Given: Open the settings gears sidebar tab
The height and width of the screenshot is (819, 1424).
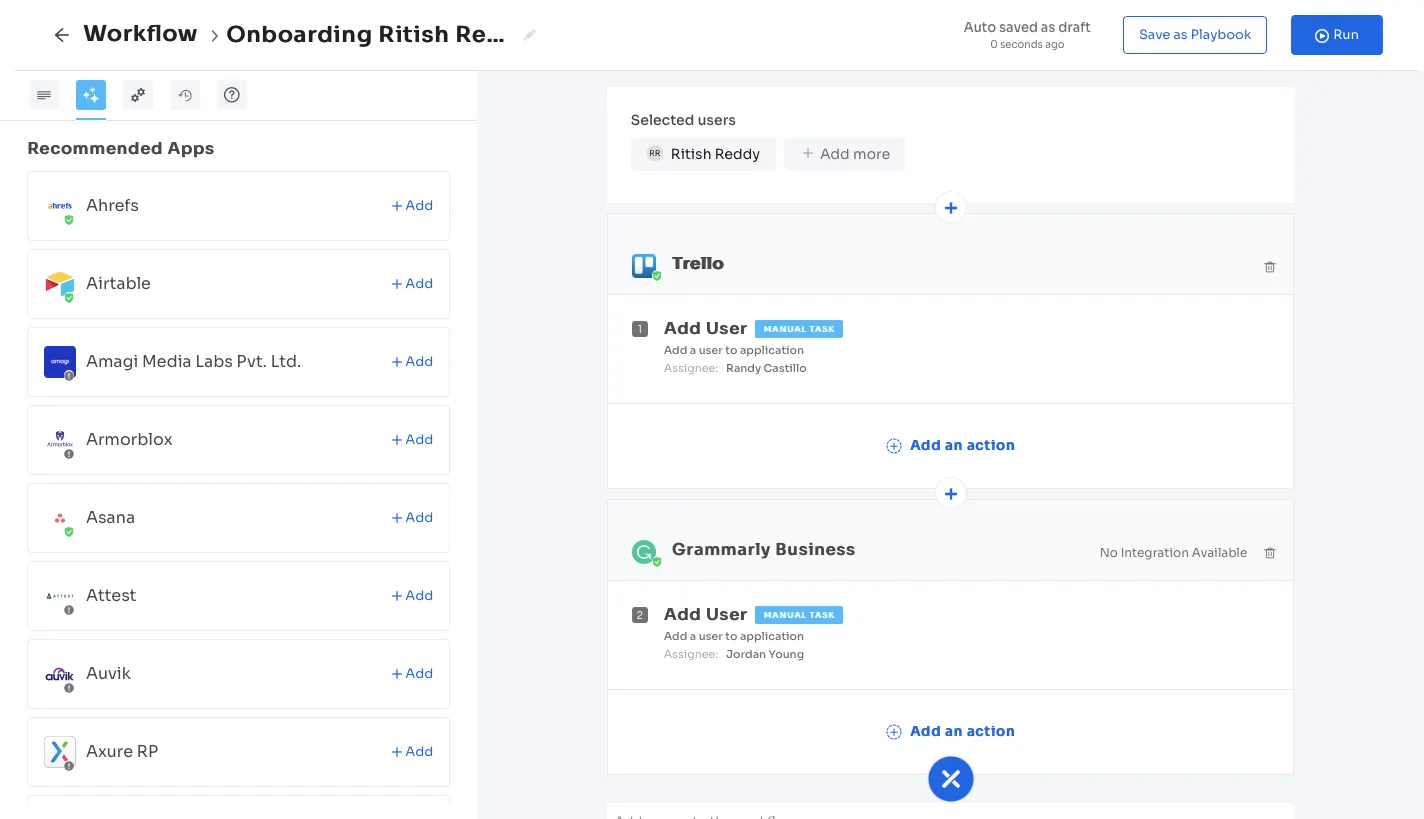Looking at the screenshot, I should point(138,95).
